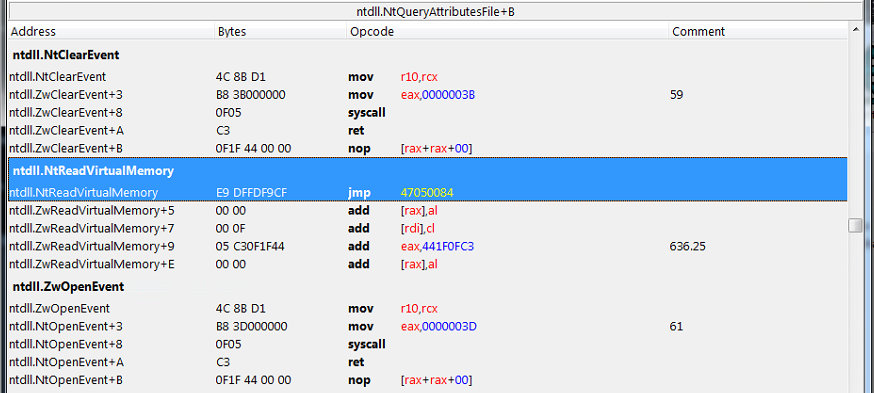The height and width of the screenshot is (393, 874).
Task: Click the Address column header
Action: coord(111,31)
